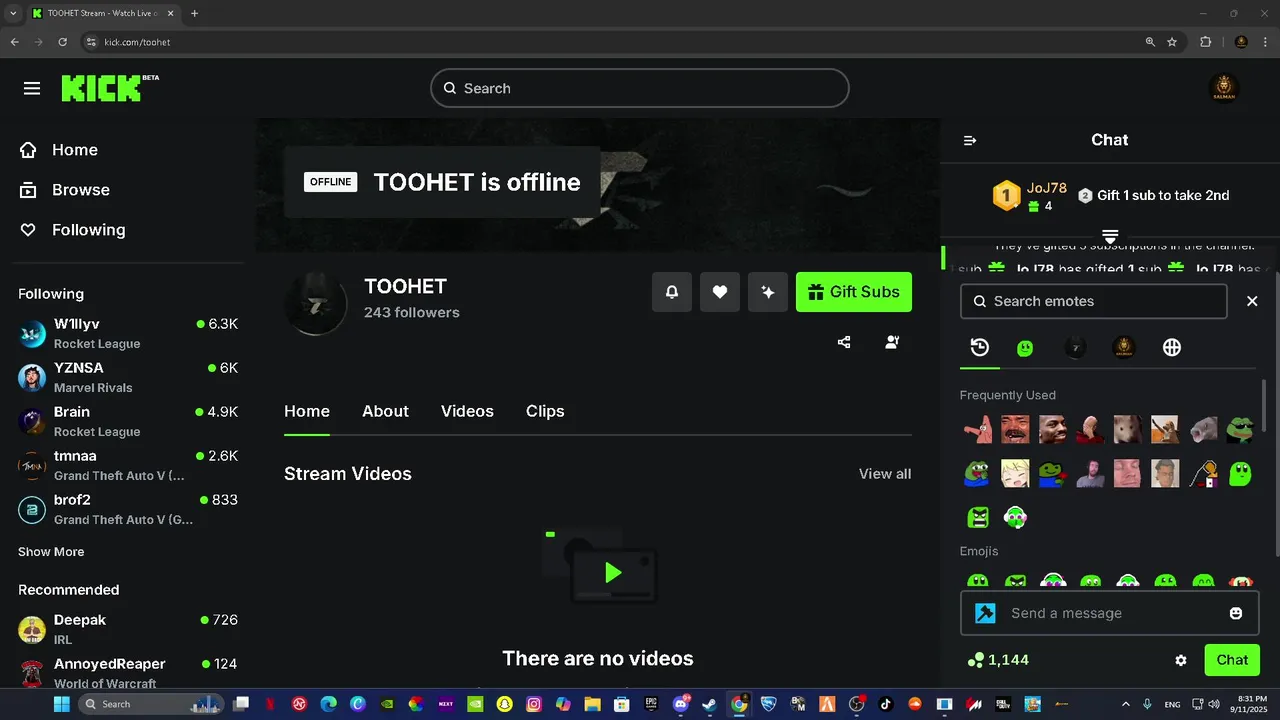This screenshot has height=720, width=1280.
Task: Click the user profile avatar
Action: pos(1224,88)
